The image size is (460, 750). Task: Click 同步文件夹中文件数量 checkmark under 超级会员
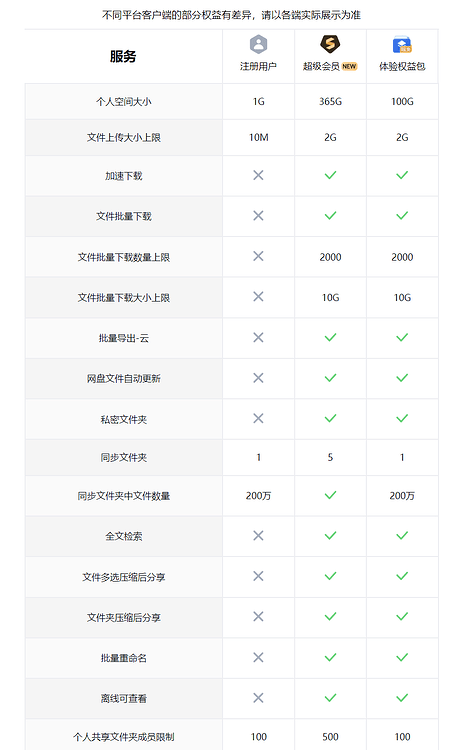pyautogui.click(x=330, y=495)
